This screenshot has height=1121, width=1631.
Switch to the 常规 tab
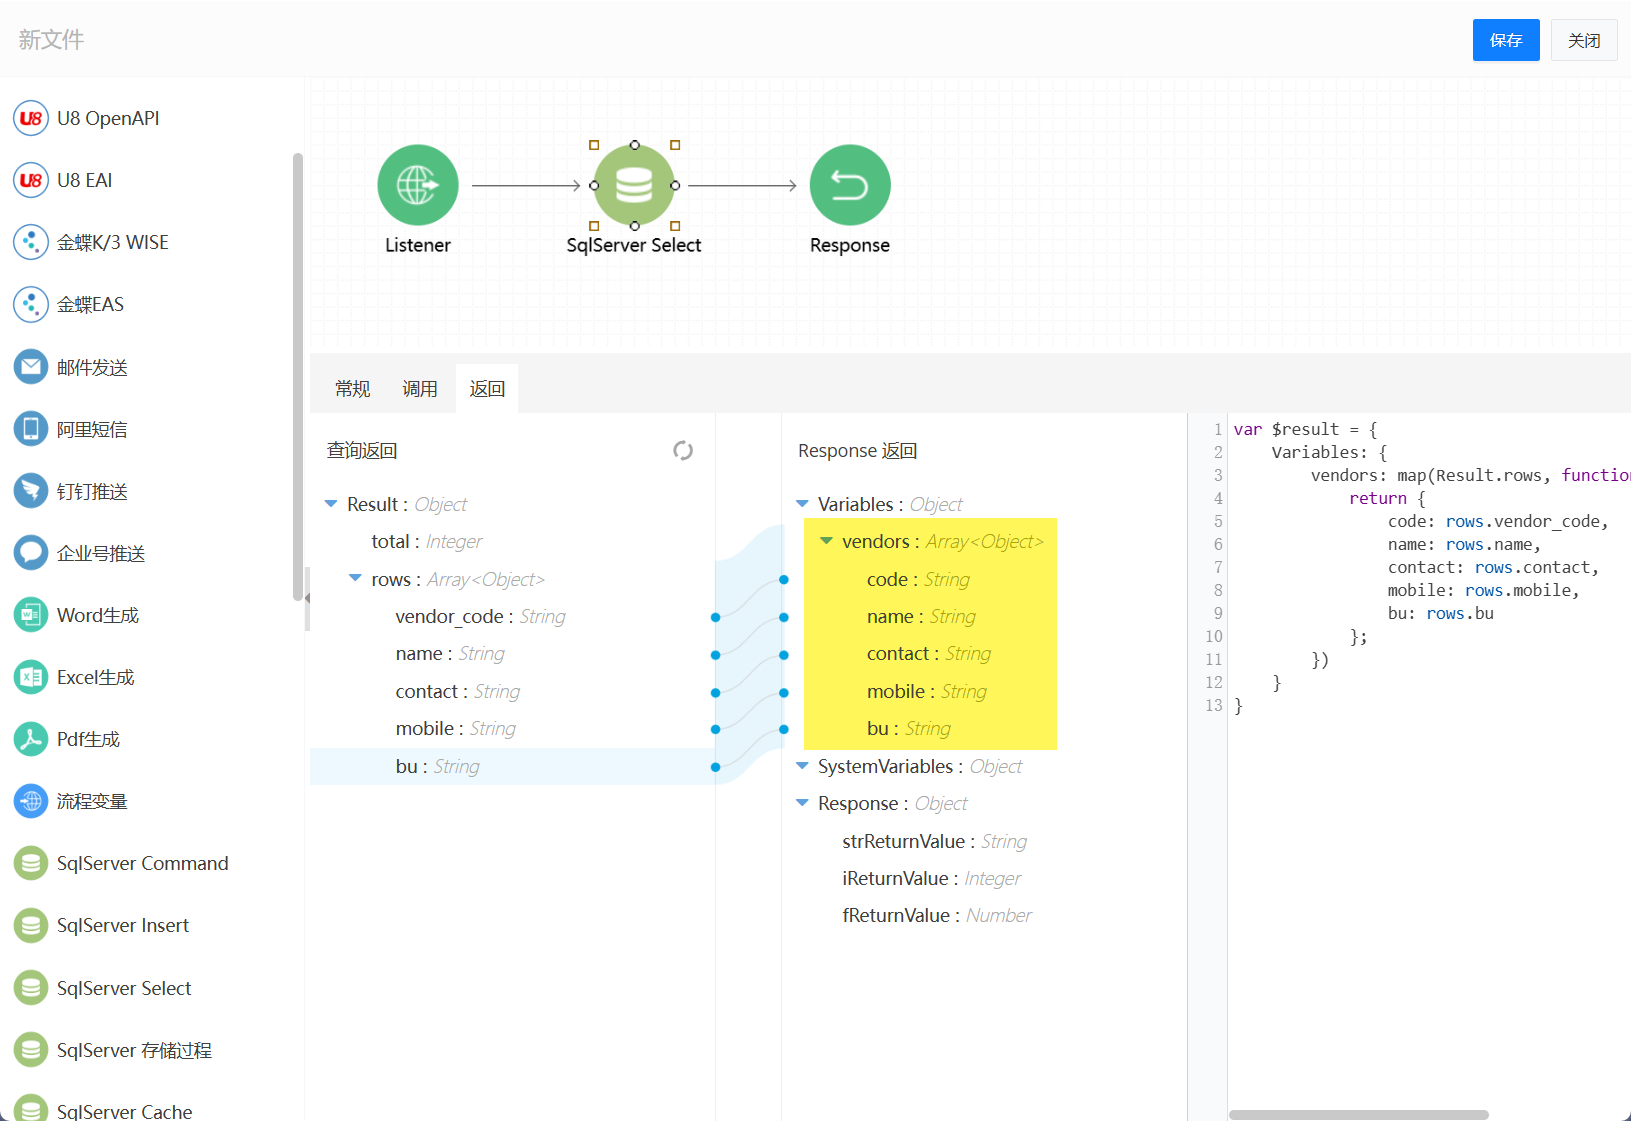click(352, 389)
